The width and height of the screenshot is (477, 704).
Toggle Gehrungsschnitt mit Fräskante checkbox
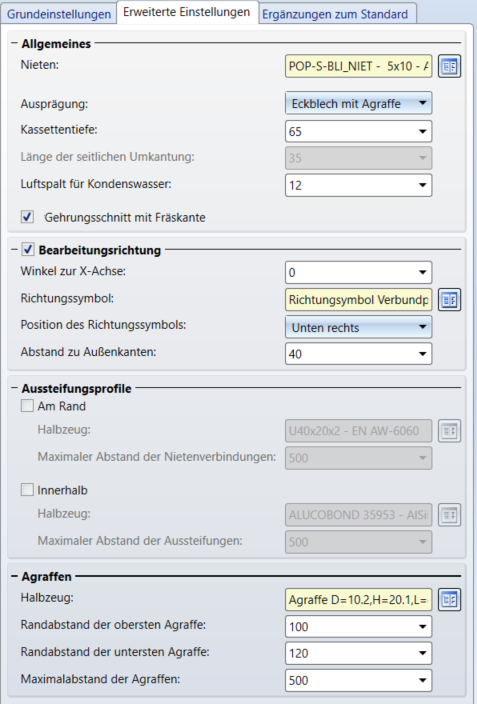(x=27, y=217)
